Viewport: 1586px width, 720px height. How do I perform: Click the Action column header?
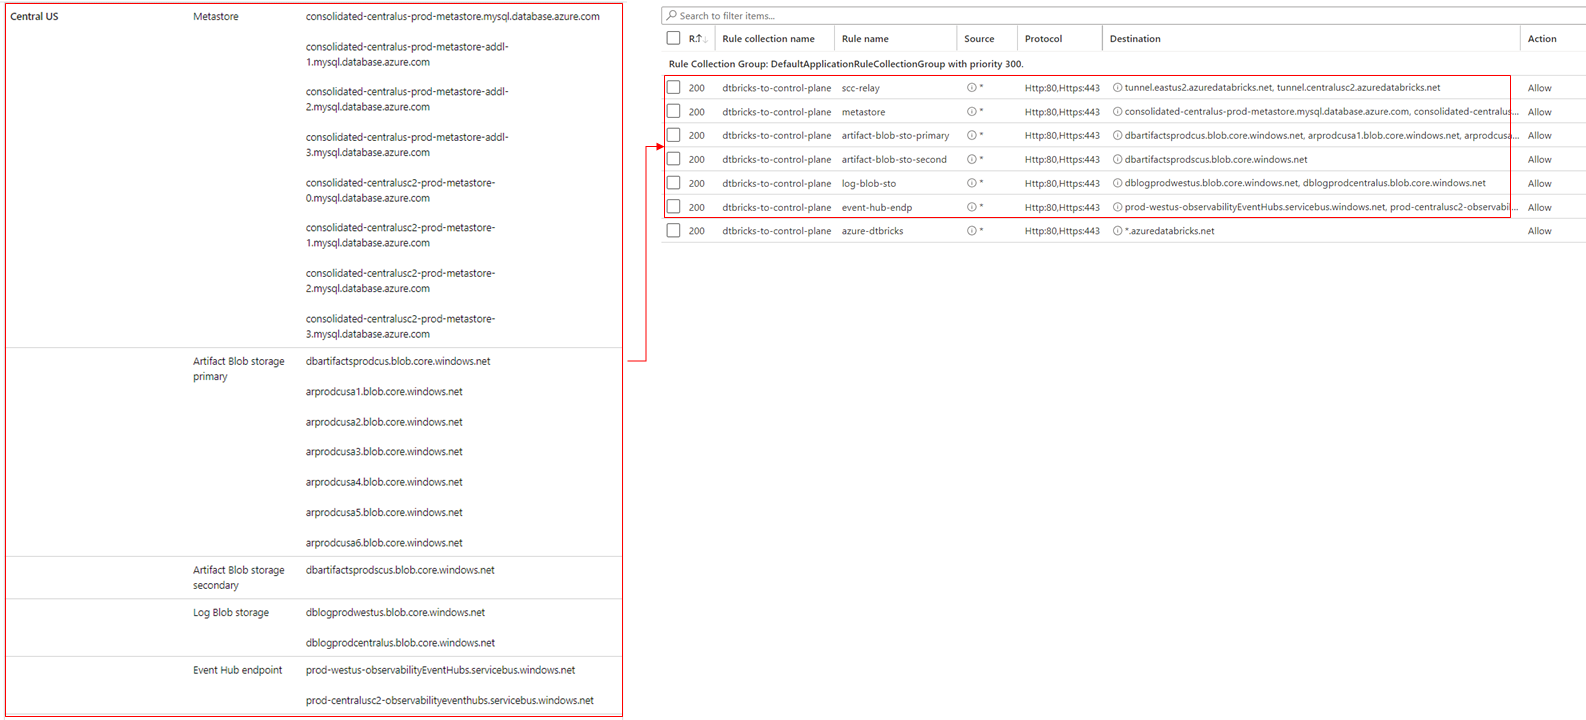tap(1542, 39)
